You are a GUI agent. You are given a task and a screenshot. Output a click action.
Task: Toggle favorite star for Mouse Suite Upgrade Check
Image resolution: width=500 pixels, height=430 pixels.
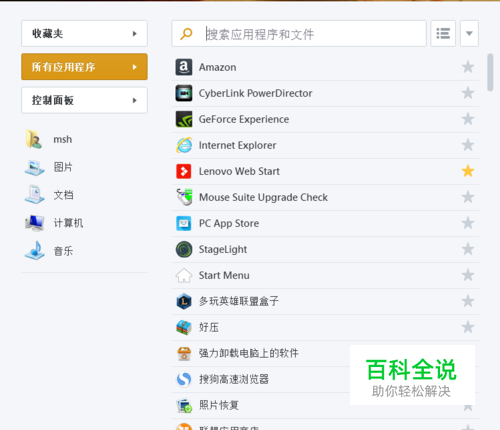[x=468, y=197]
